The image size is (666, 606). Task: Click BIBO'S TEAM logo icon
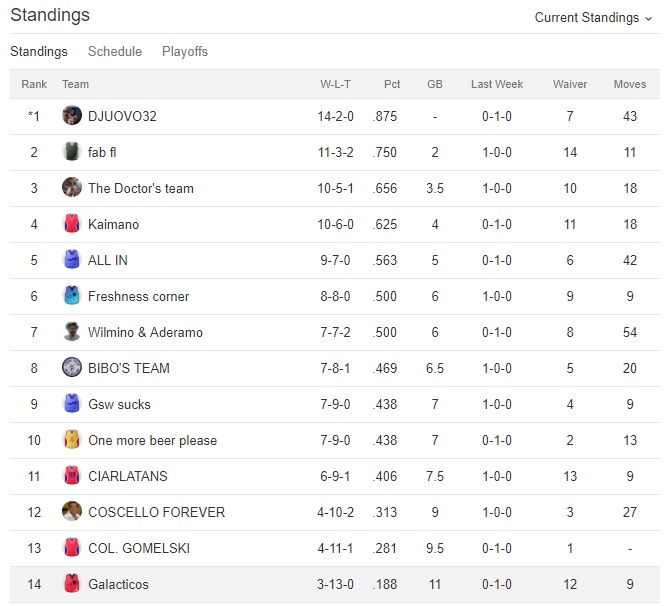(71, 368)
